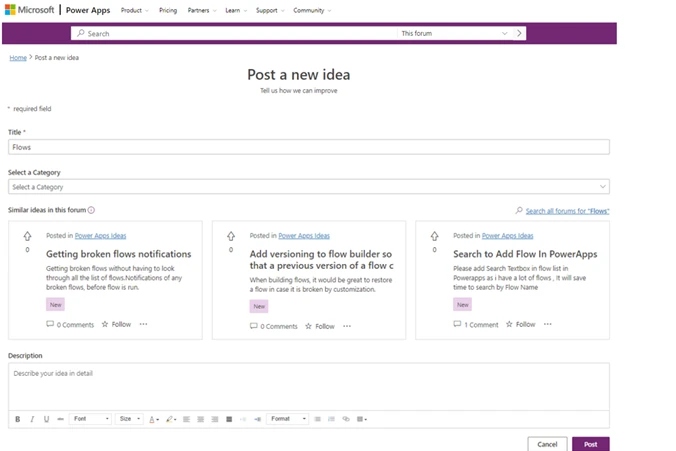Open the Size dropdown in editor toolbar
This screenshot has height=451, width=676.
click(x=129, y=419)
